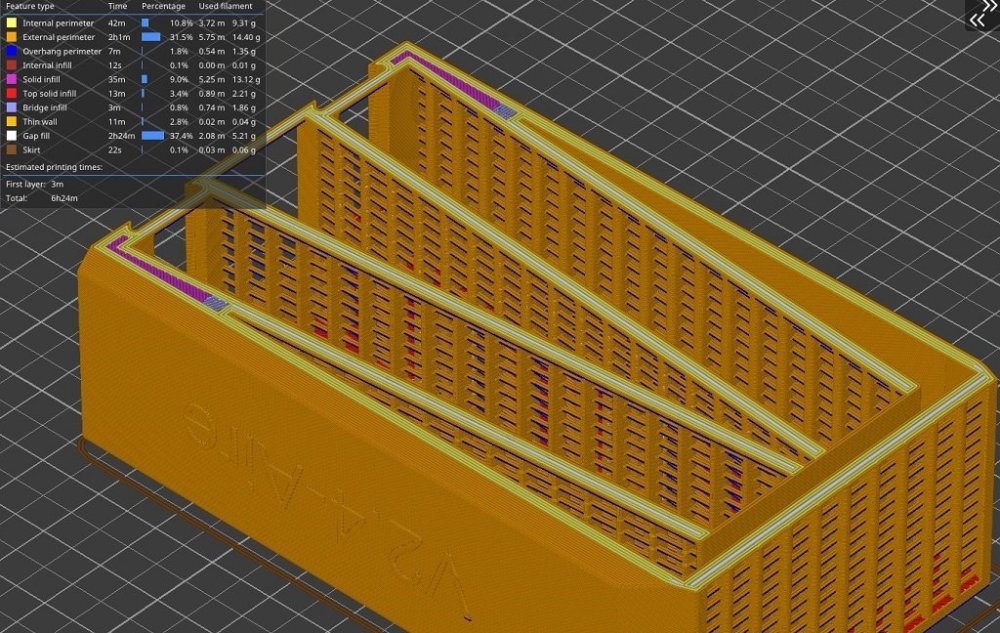Click the Overhang perimeter blue swatch

tap(11, 51)
